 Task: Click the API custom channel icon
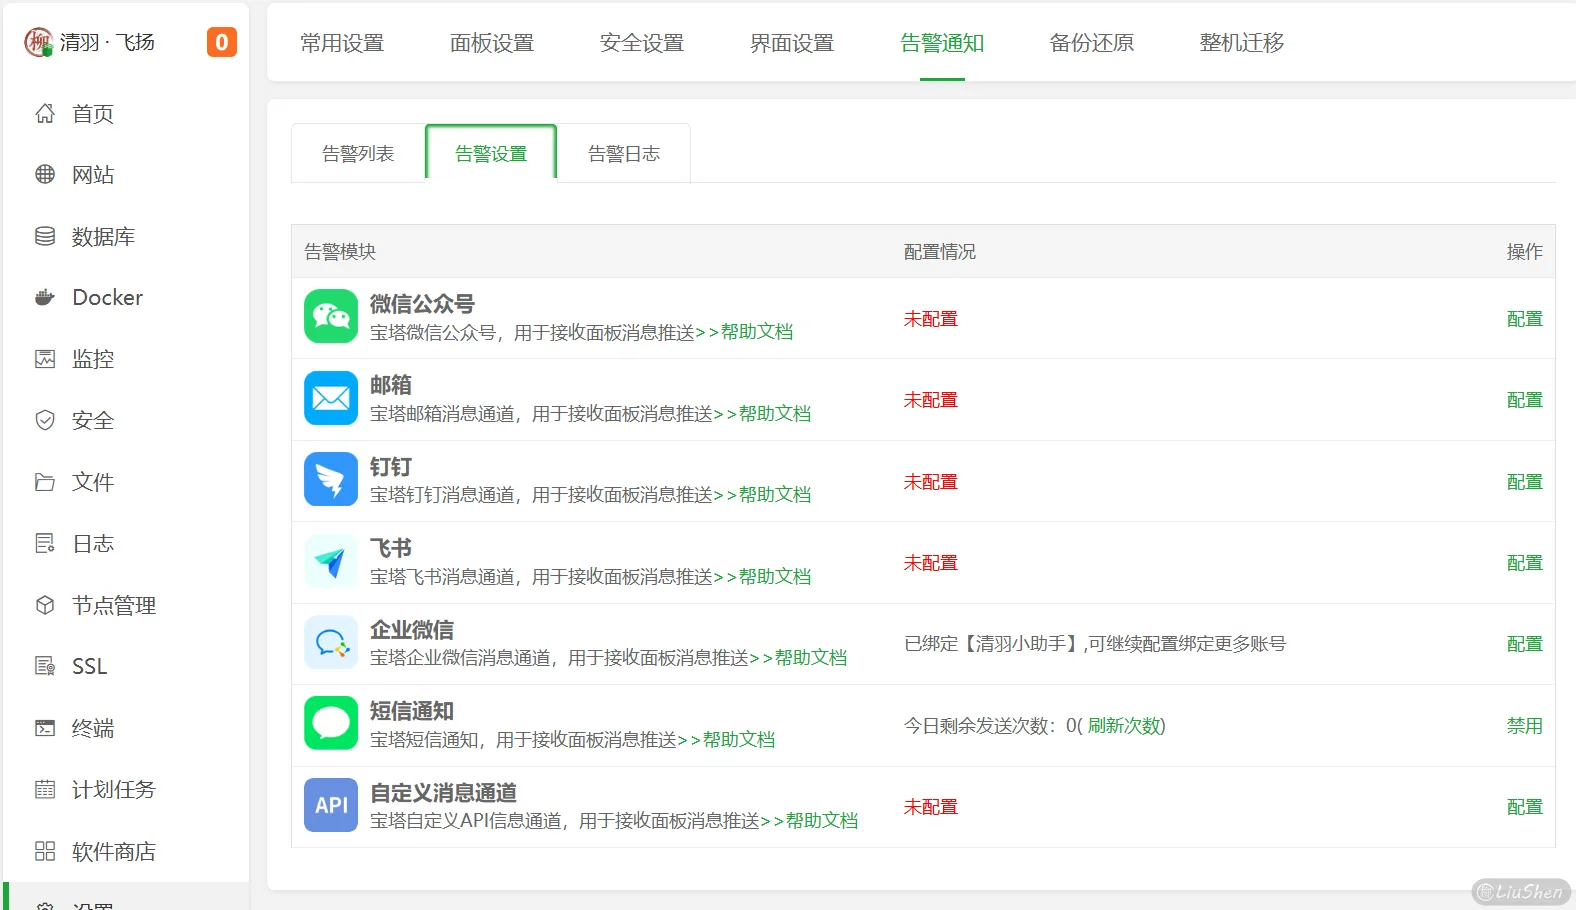331,805
